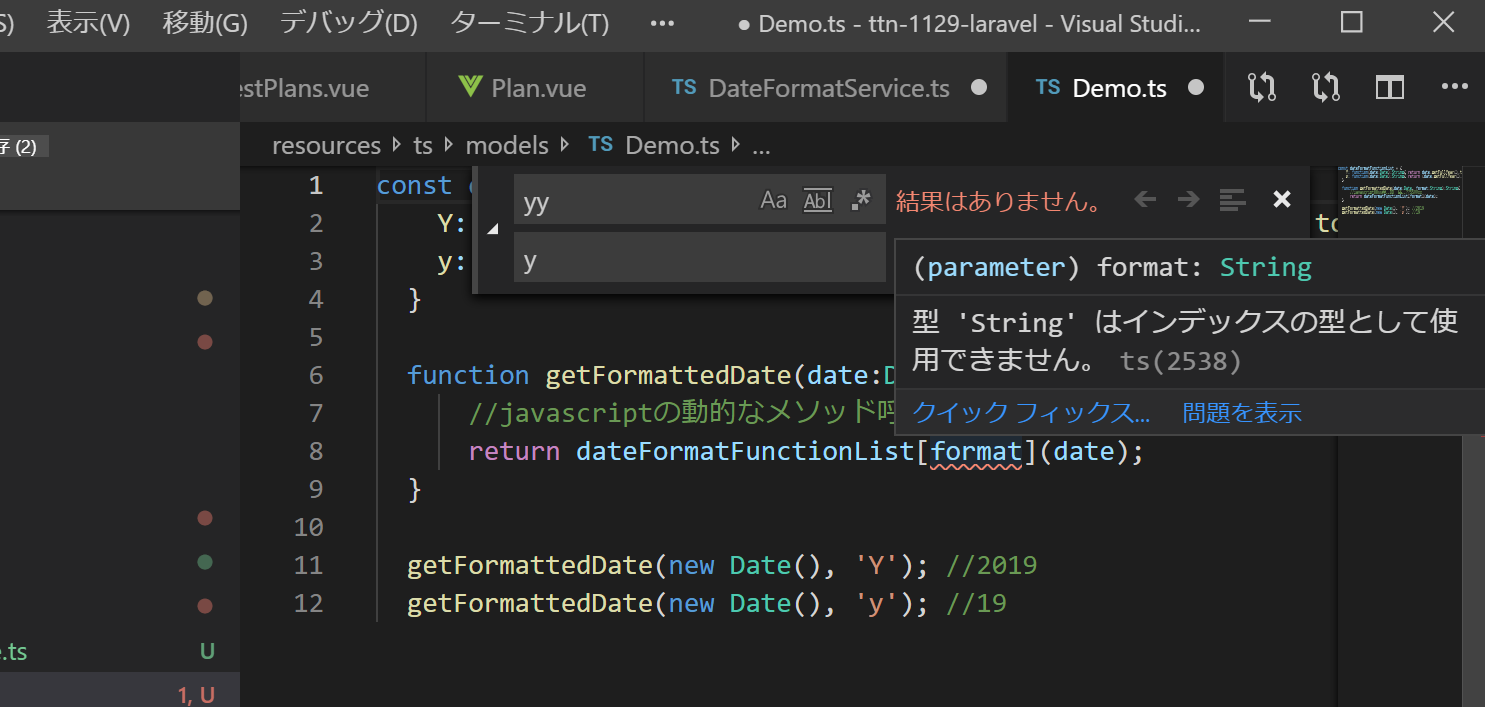This screenshot has height=707, width=1485.
Task: Toggle match case (Aa) in find box
Action: coord(774,200)
